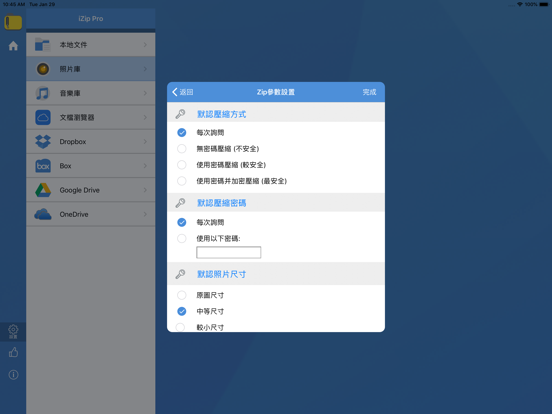This screenshot has height=414, width=552.
Task: Open the Google Drive menu row
Action: pos(90,190)
